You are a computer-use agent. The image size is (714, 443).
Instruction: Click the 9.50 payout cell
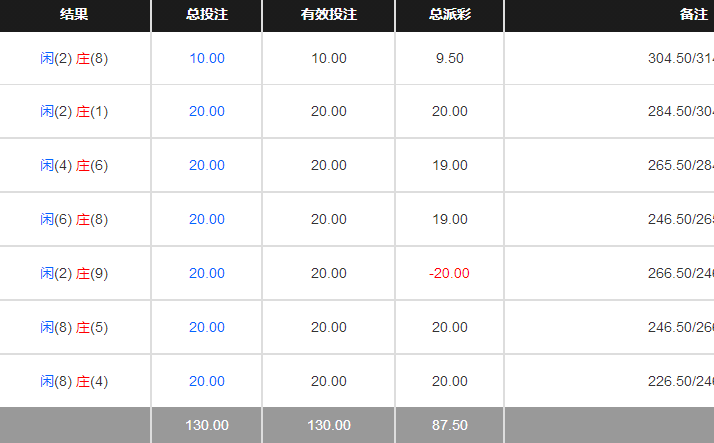point(449,58)
